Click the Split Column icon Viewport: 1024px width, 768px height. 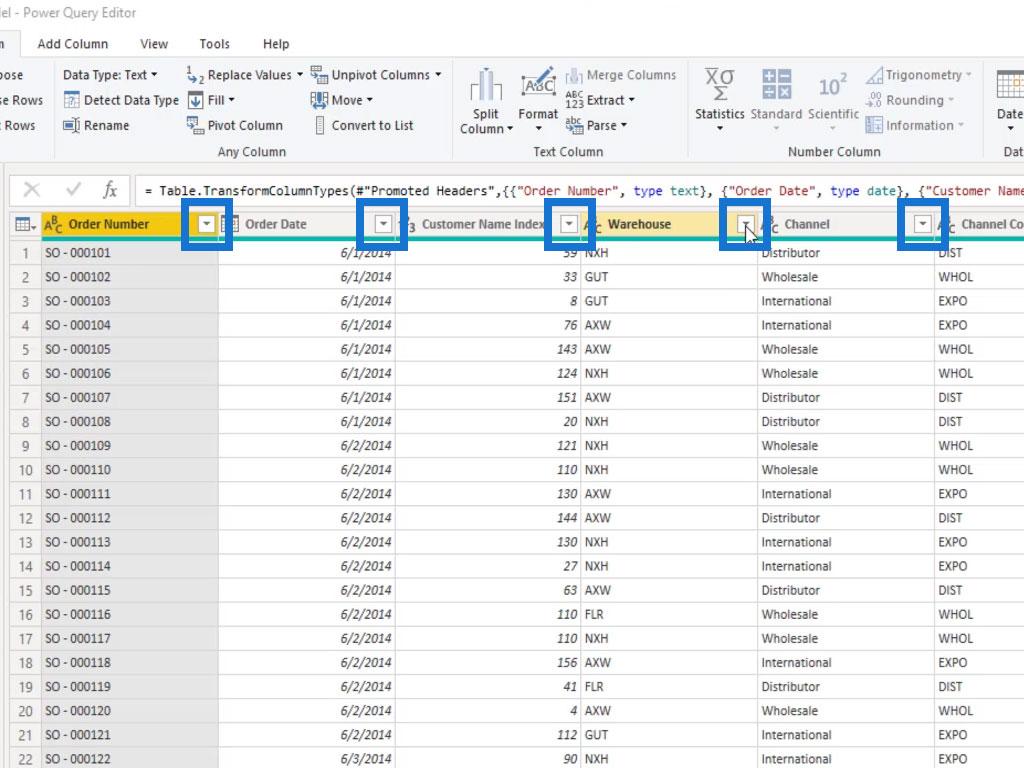pyautogui.click(x=486, y=87)
